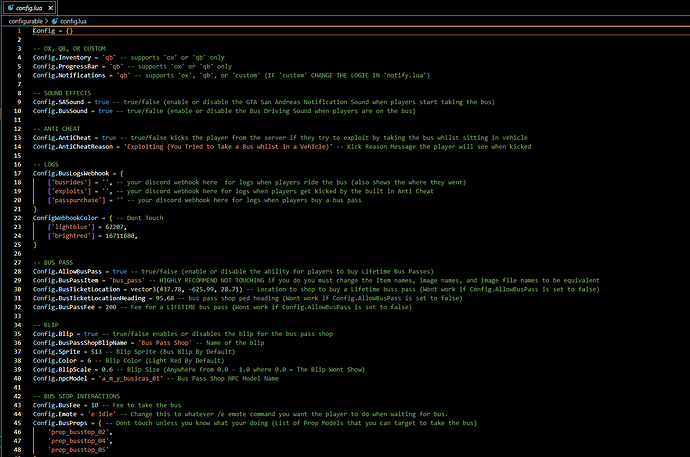
Task: Click the 200 value of Config.BusPassFee
Action: coord(110,307)
